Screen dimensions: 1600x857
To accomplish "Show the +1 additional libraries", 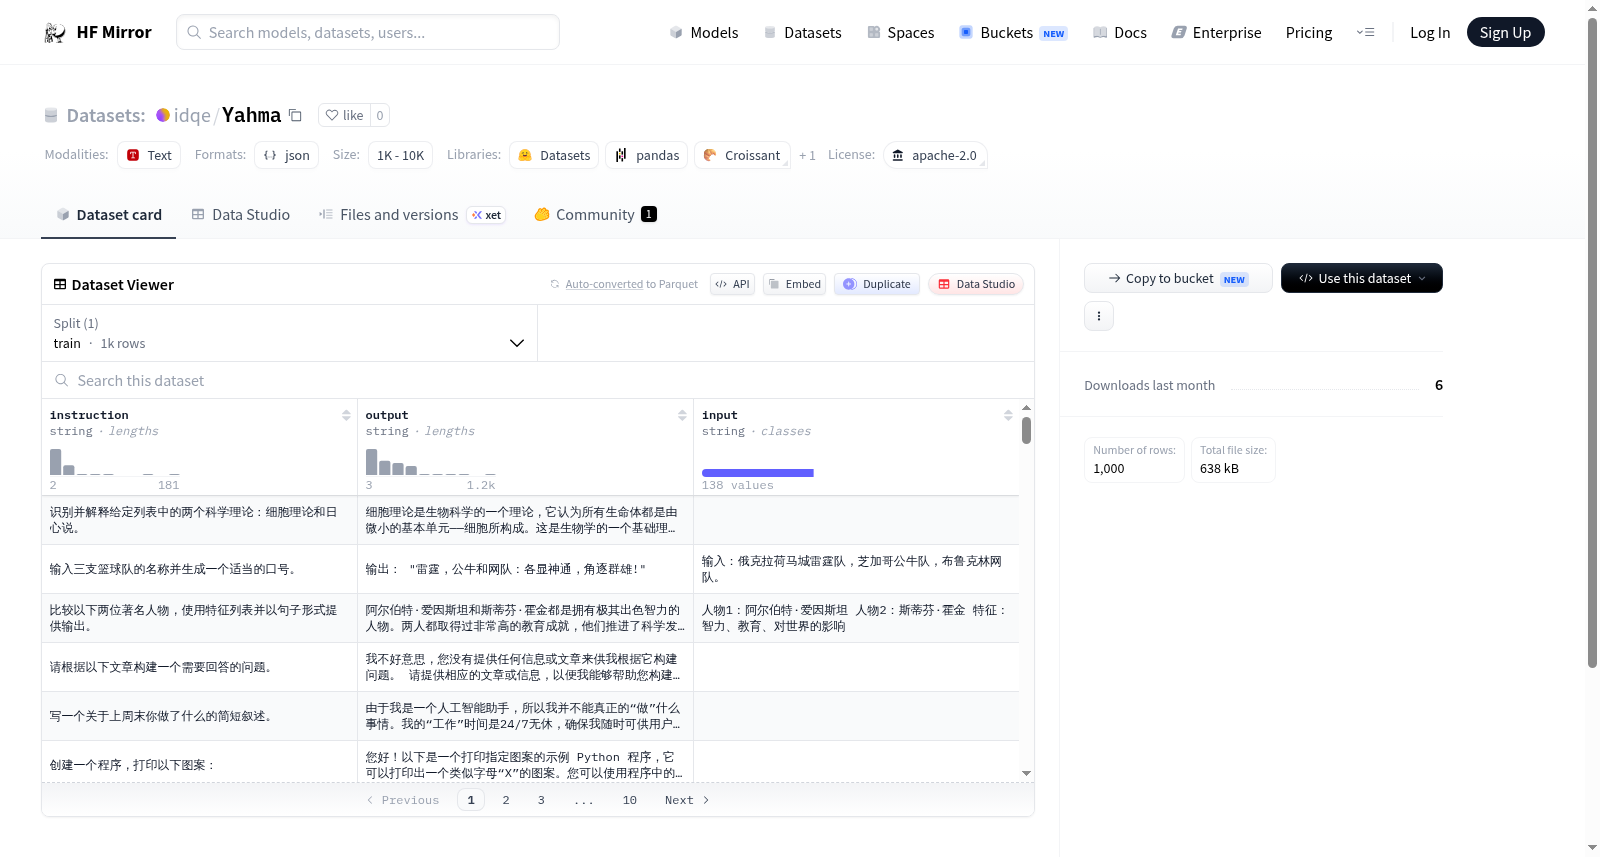I will click(807, 155).
